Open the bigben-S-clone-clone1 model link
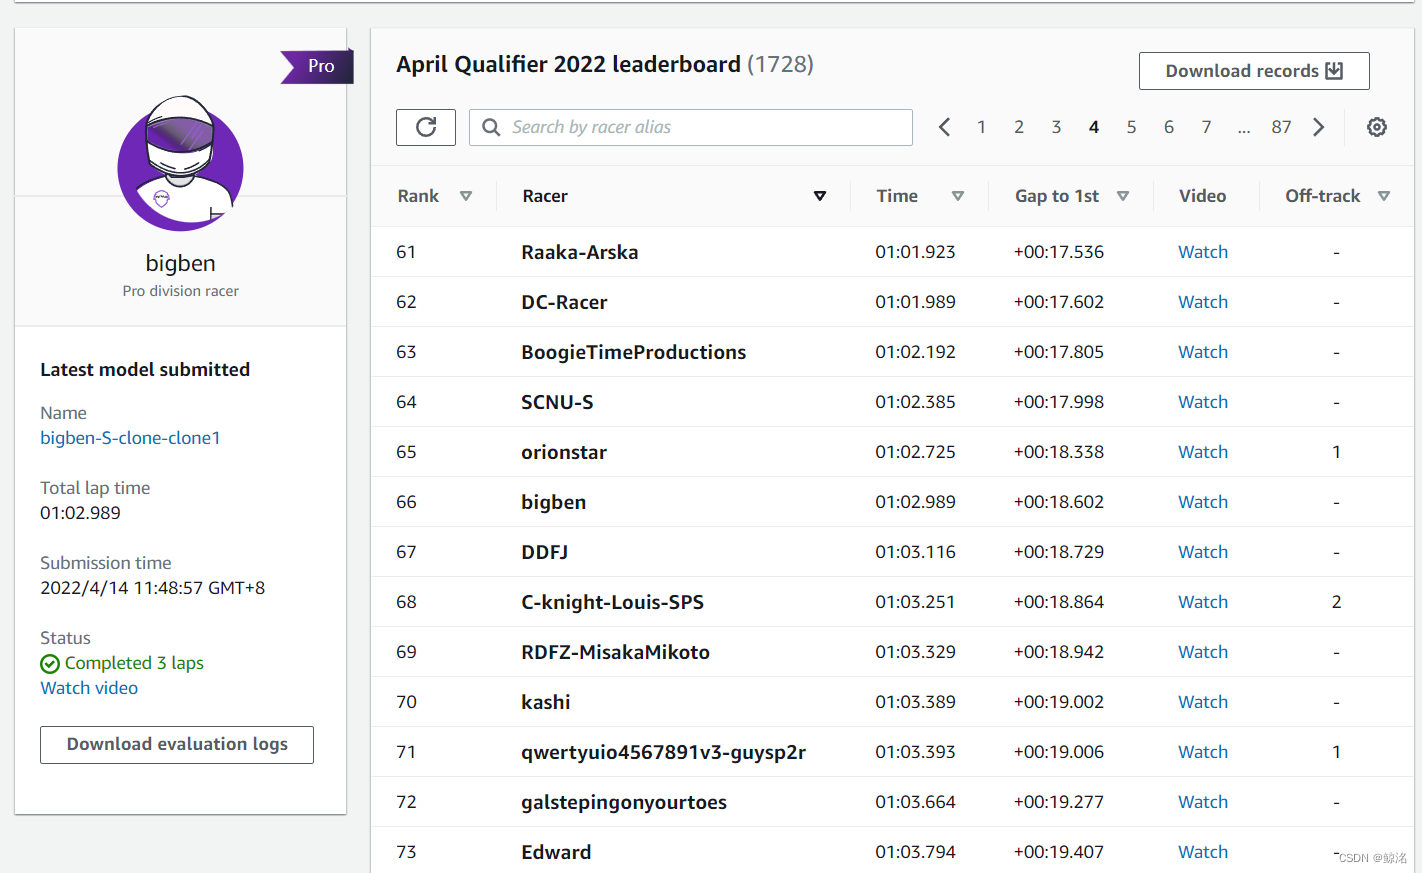 130,438
